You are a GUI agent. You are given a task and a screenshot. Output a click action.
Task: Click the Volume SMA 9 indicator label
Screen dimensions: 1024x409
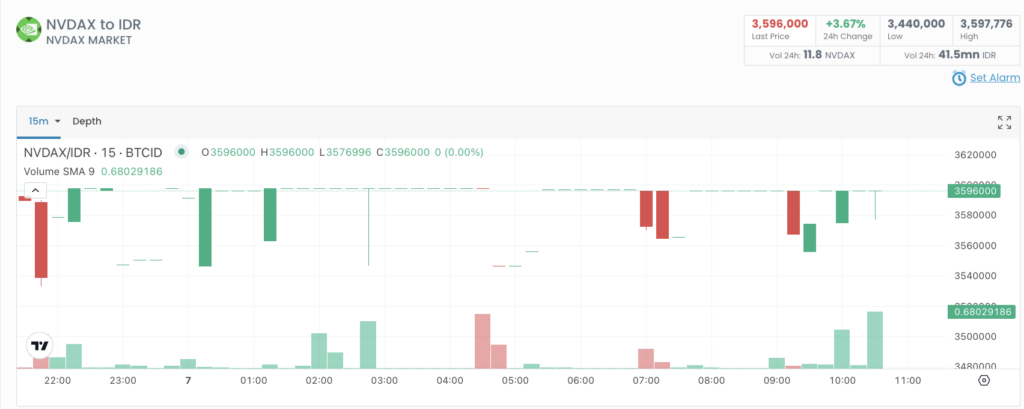pos(61,172)
